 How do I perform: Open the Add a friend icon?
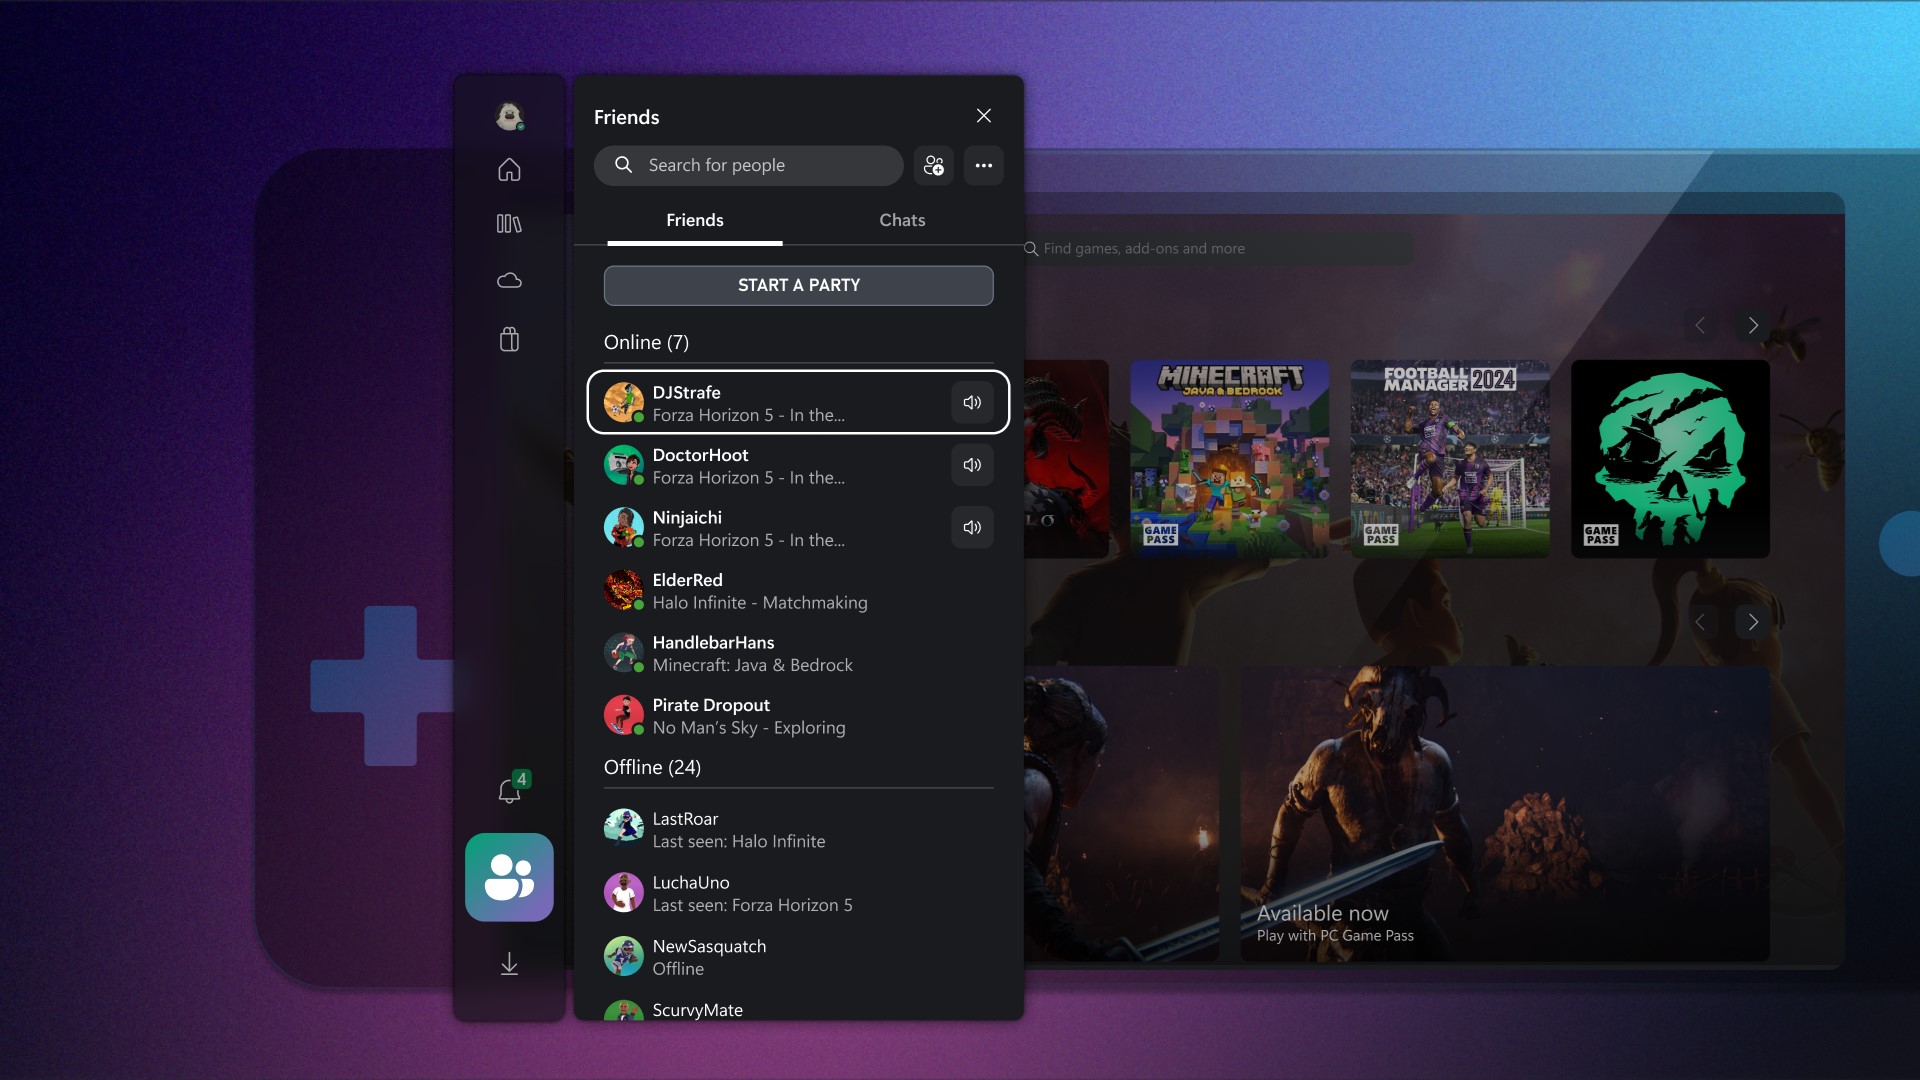coord(933,165)
